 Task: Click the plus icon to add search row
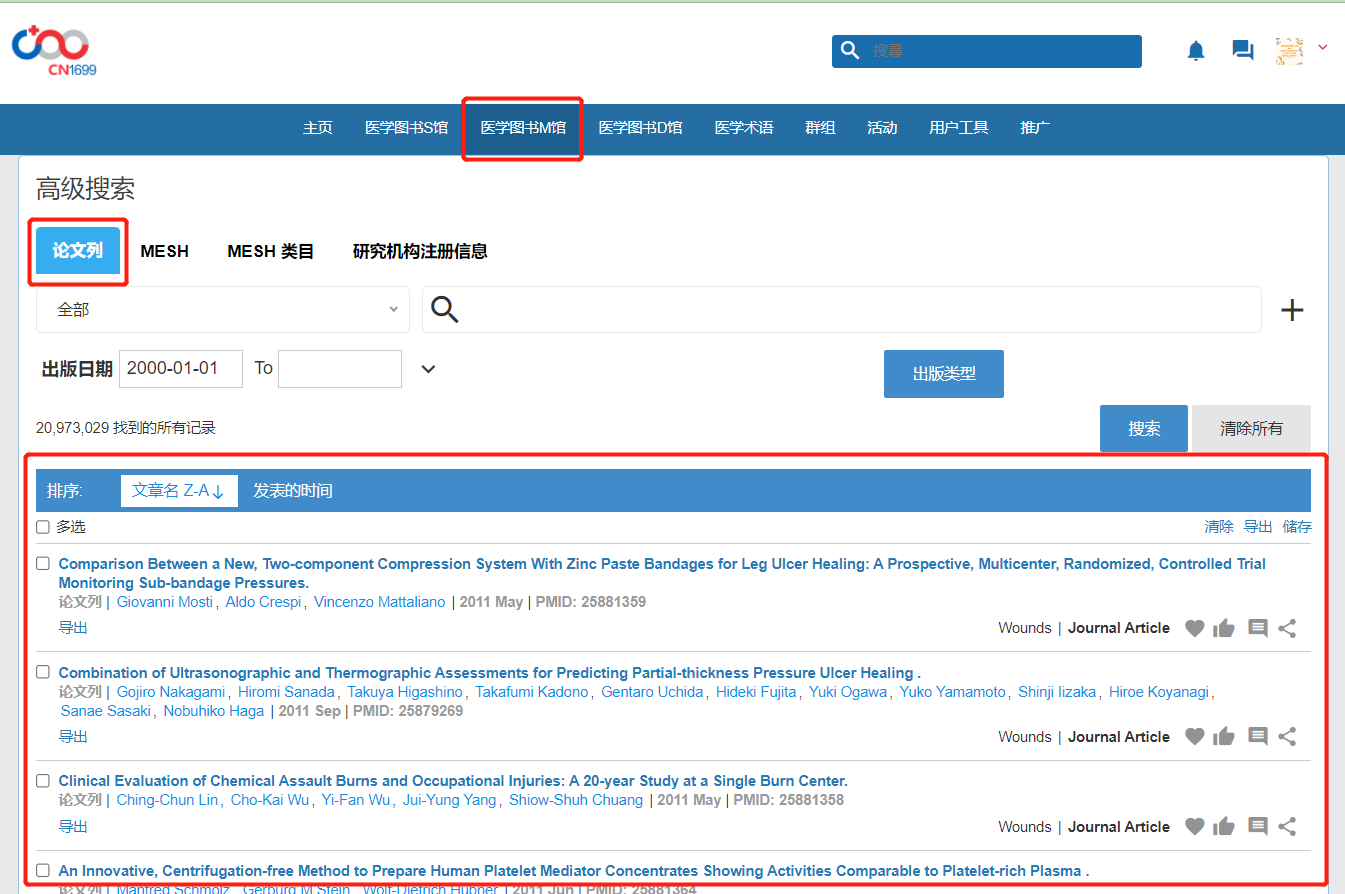[1292, 310]
